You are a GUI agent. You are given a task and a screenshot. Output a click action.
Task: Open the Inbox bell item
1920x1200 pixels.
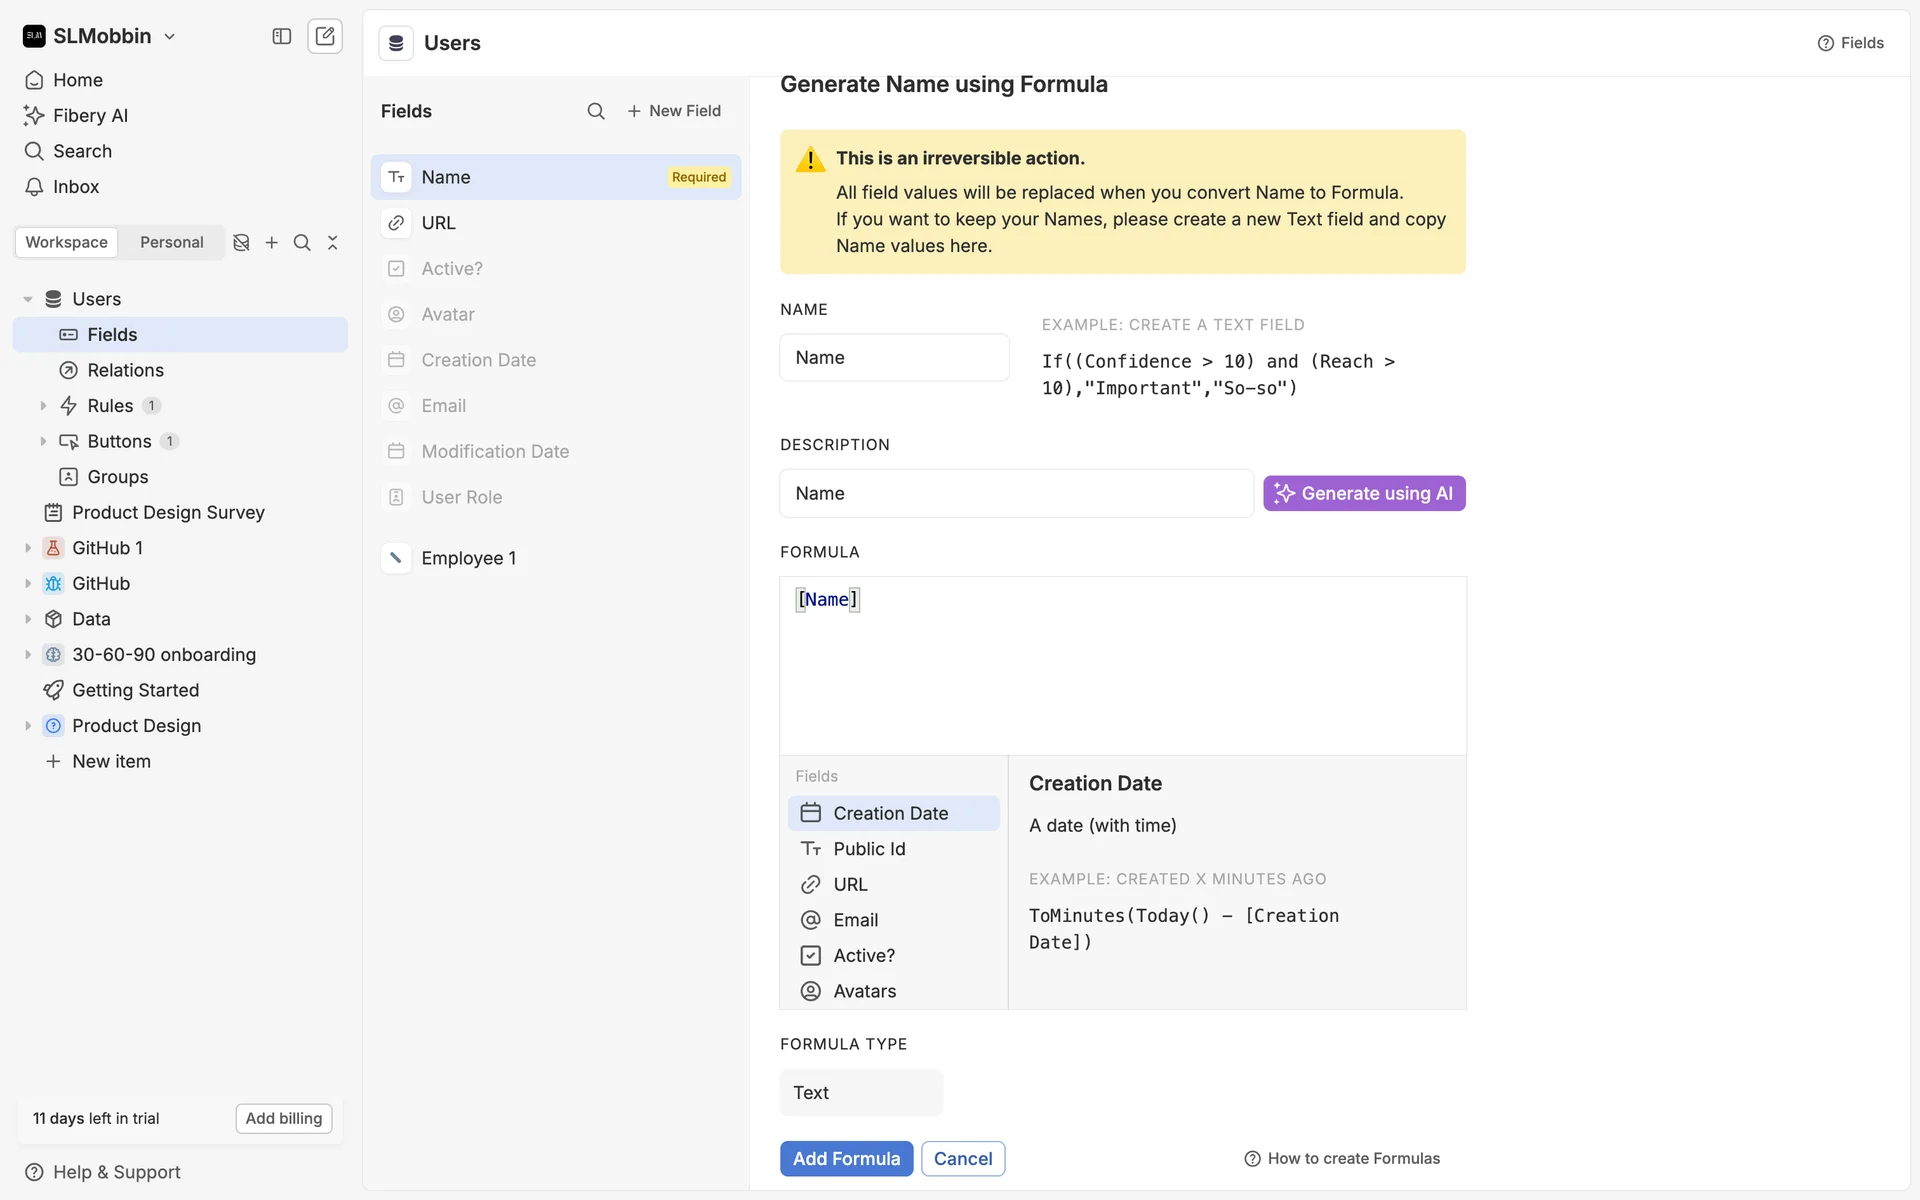tap(76, 187)
